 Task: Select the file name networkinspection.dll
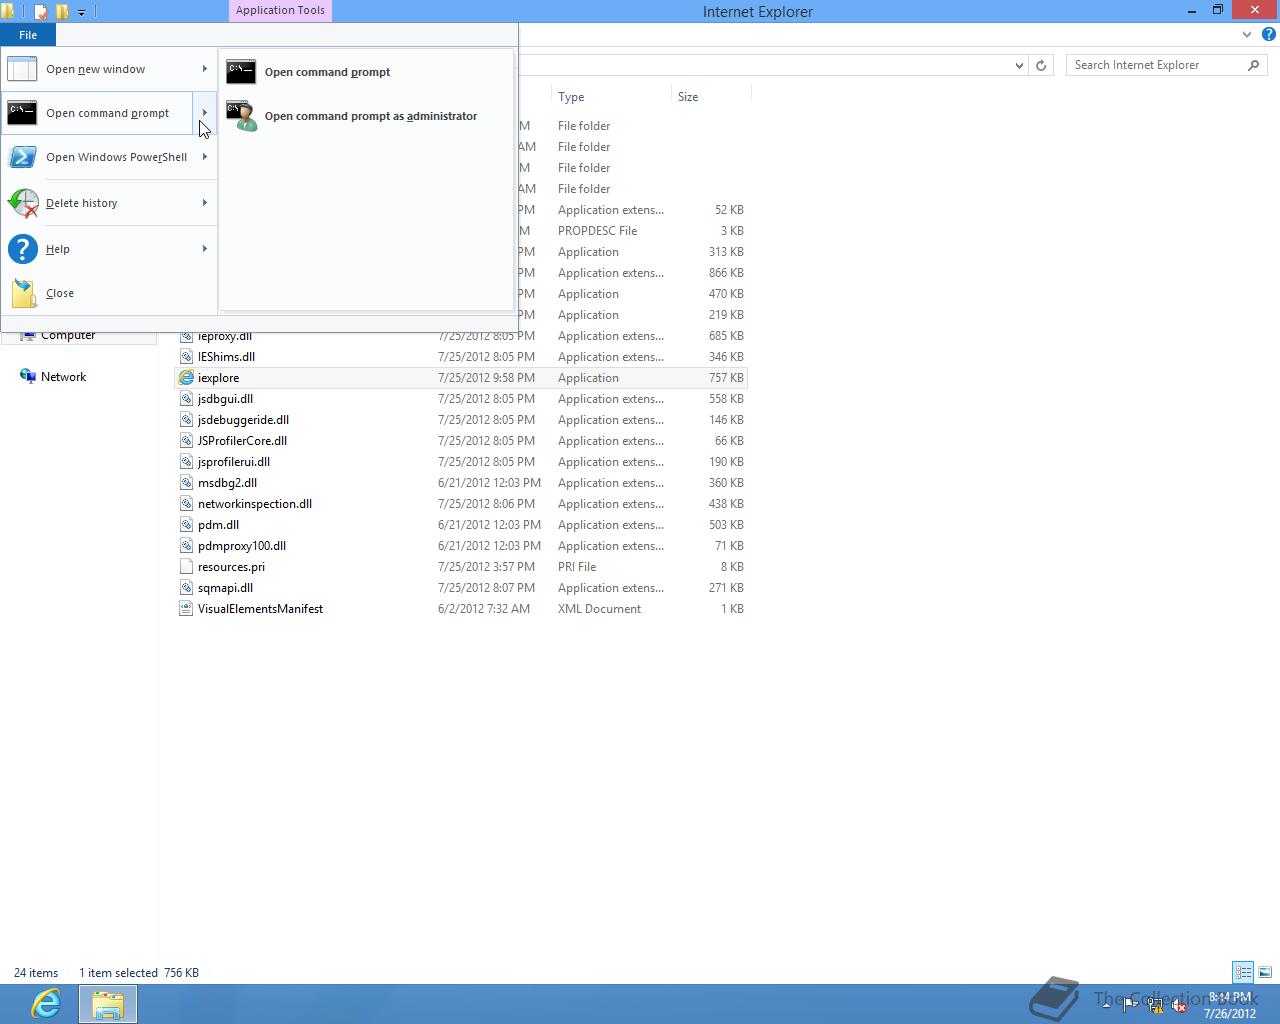pos(255,504)
